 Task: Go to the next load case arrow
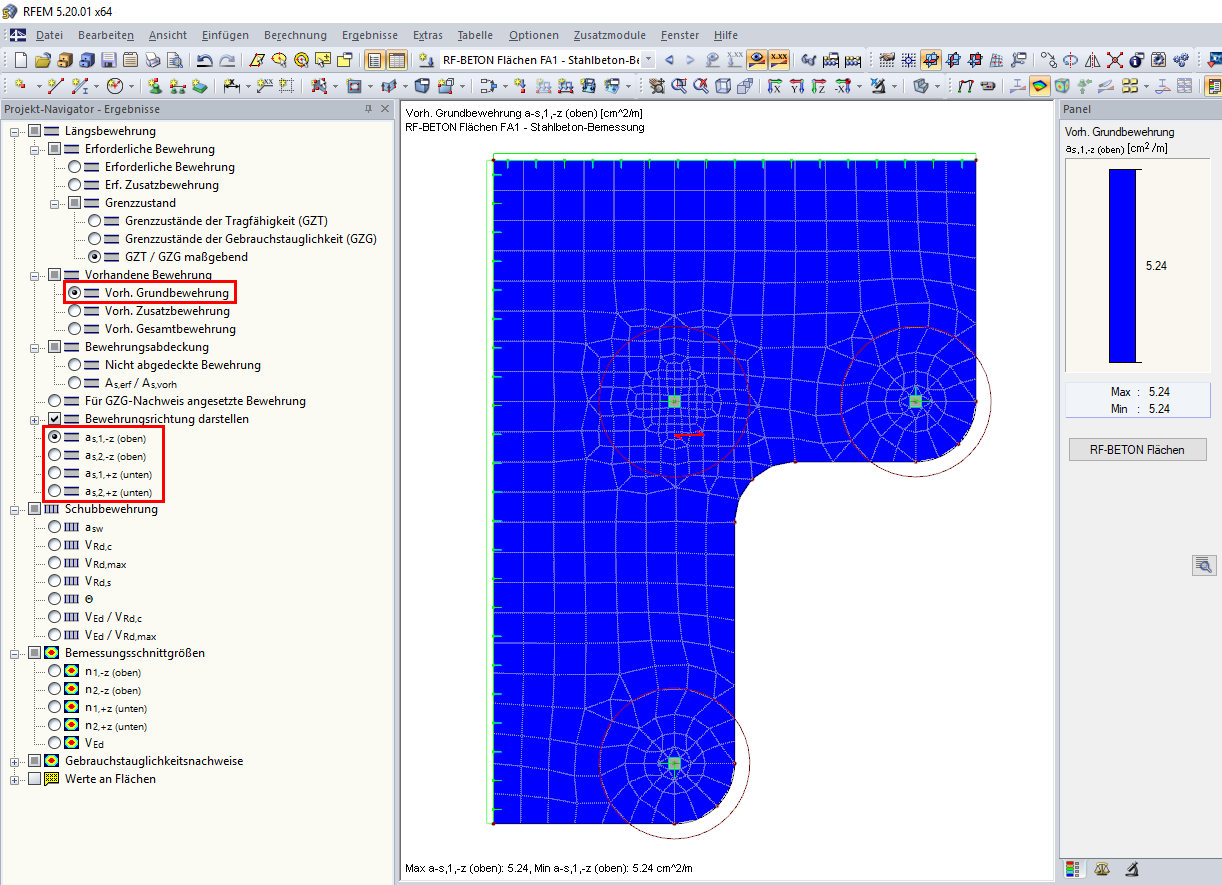click(690, 60)
